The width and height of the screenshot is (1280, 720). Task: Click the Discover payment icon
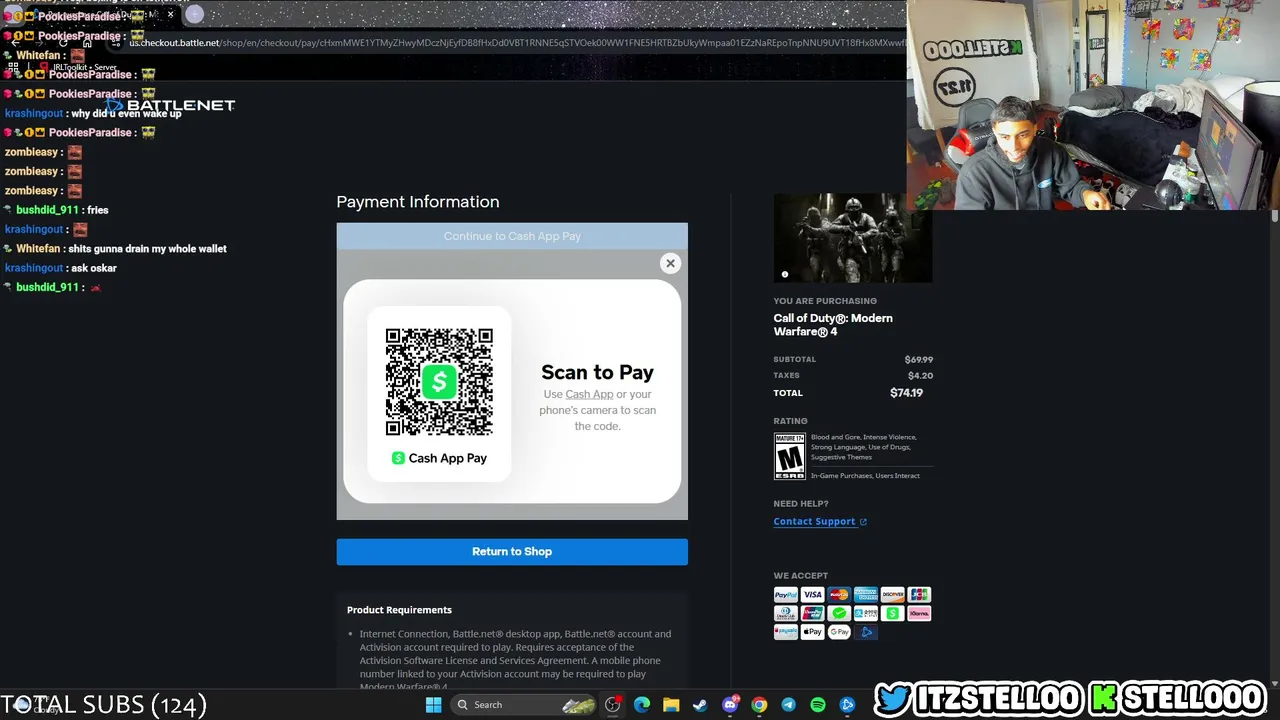(892, 594)
